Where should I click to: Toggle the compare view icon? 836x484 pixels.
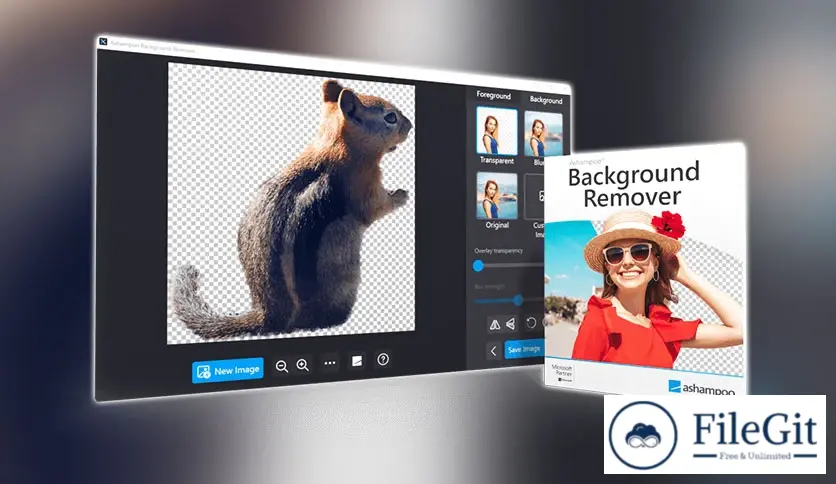[357, 361]
